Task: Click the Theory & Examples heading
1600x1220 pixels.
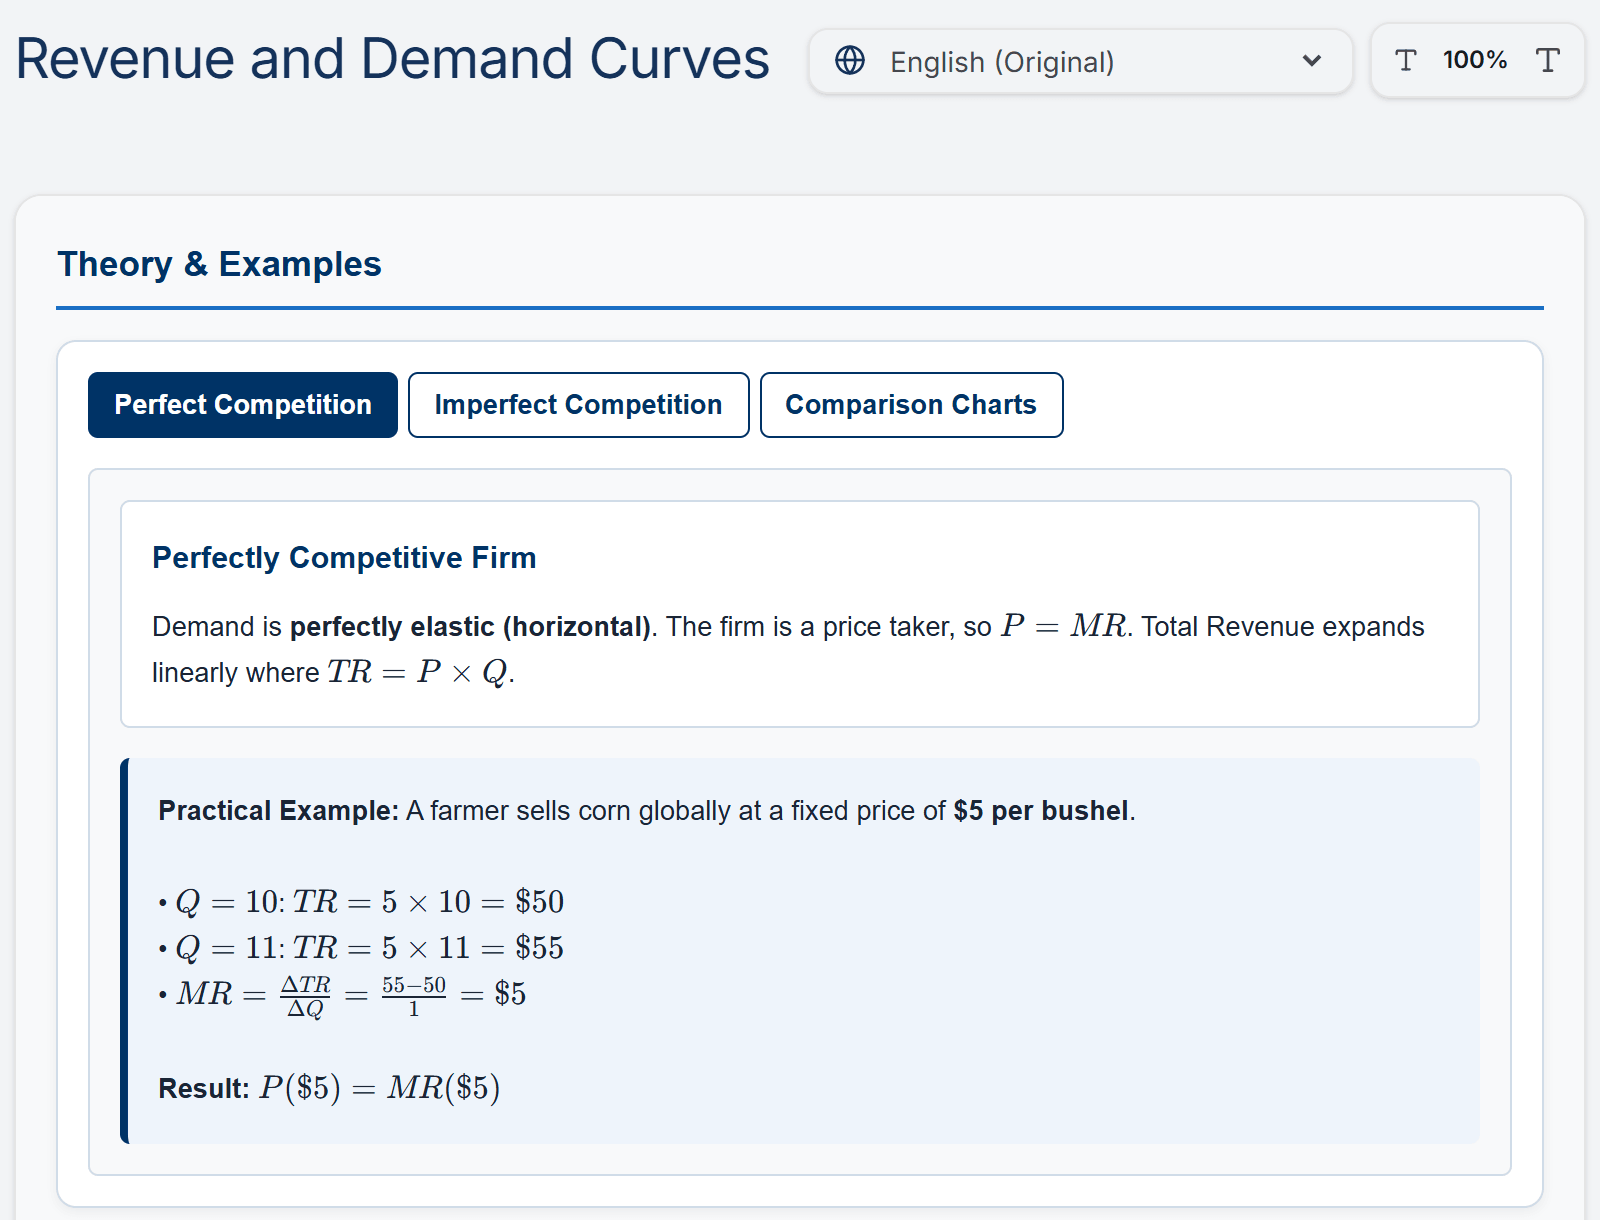Action: 219,264
